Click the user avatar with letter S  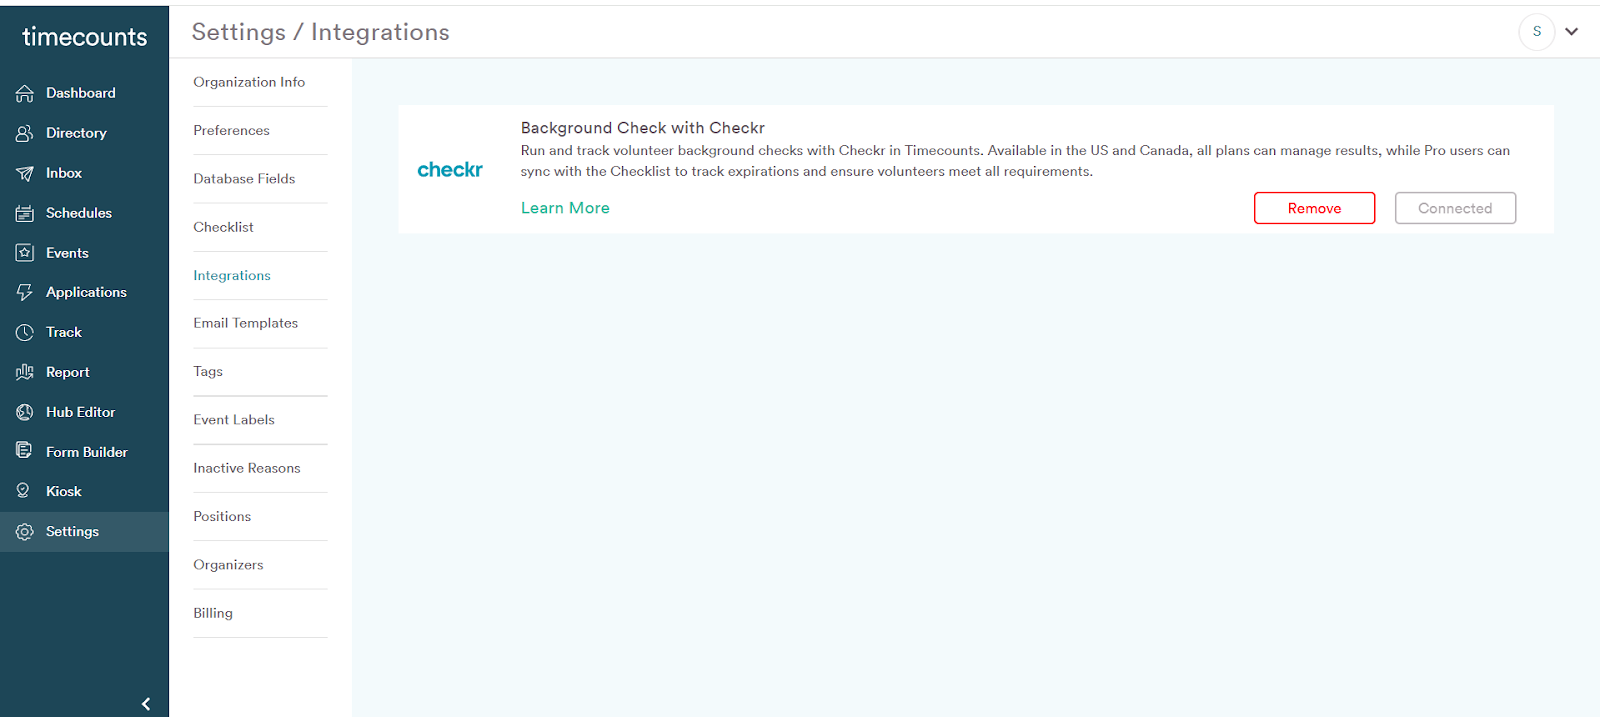[1537, 32]
